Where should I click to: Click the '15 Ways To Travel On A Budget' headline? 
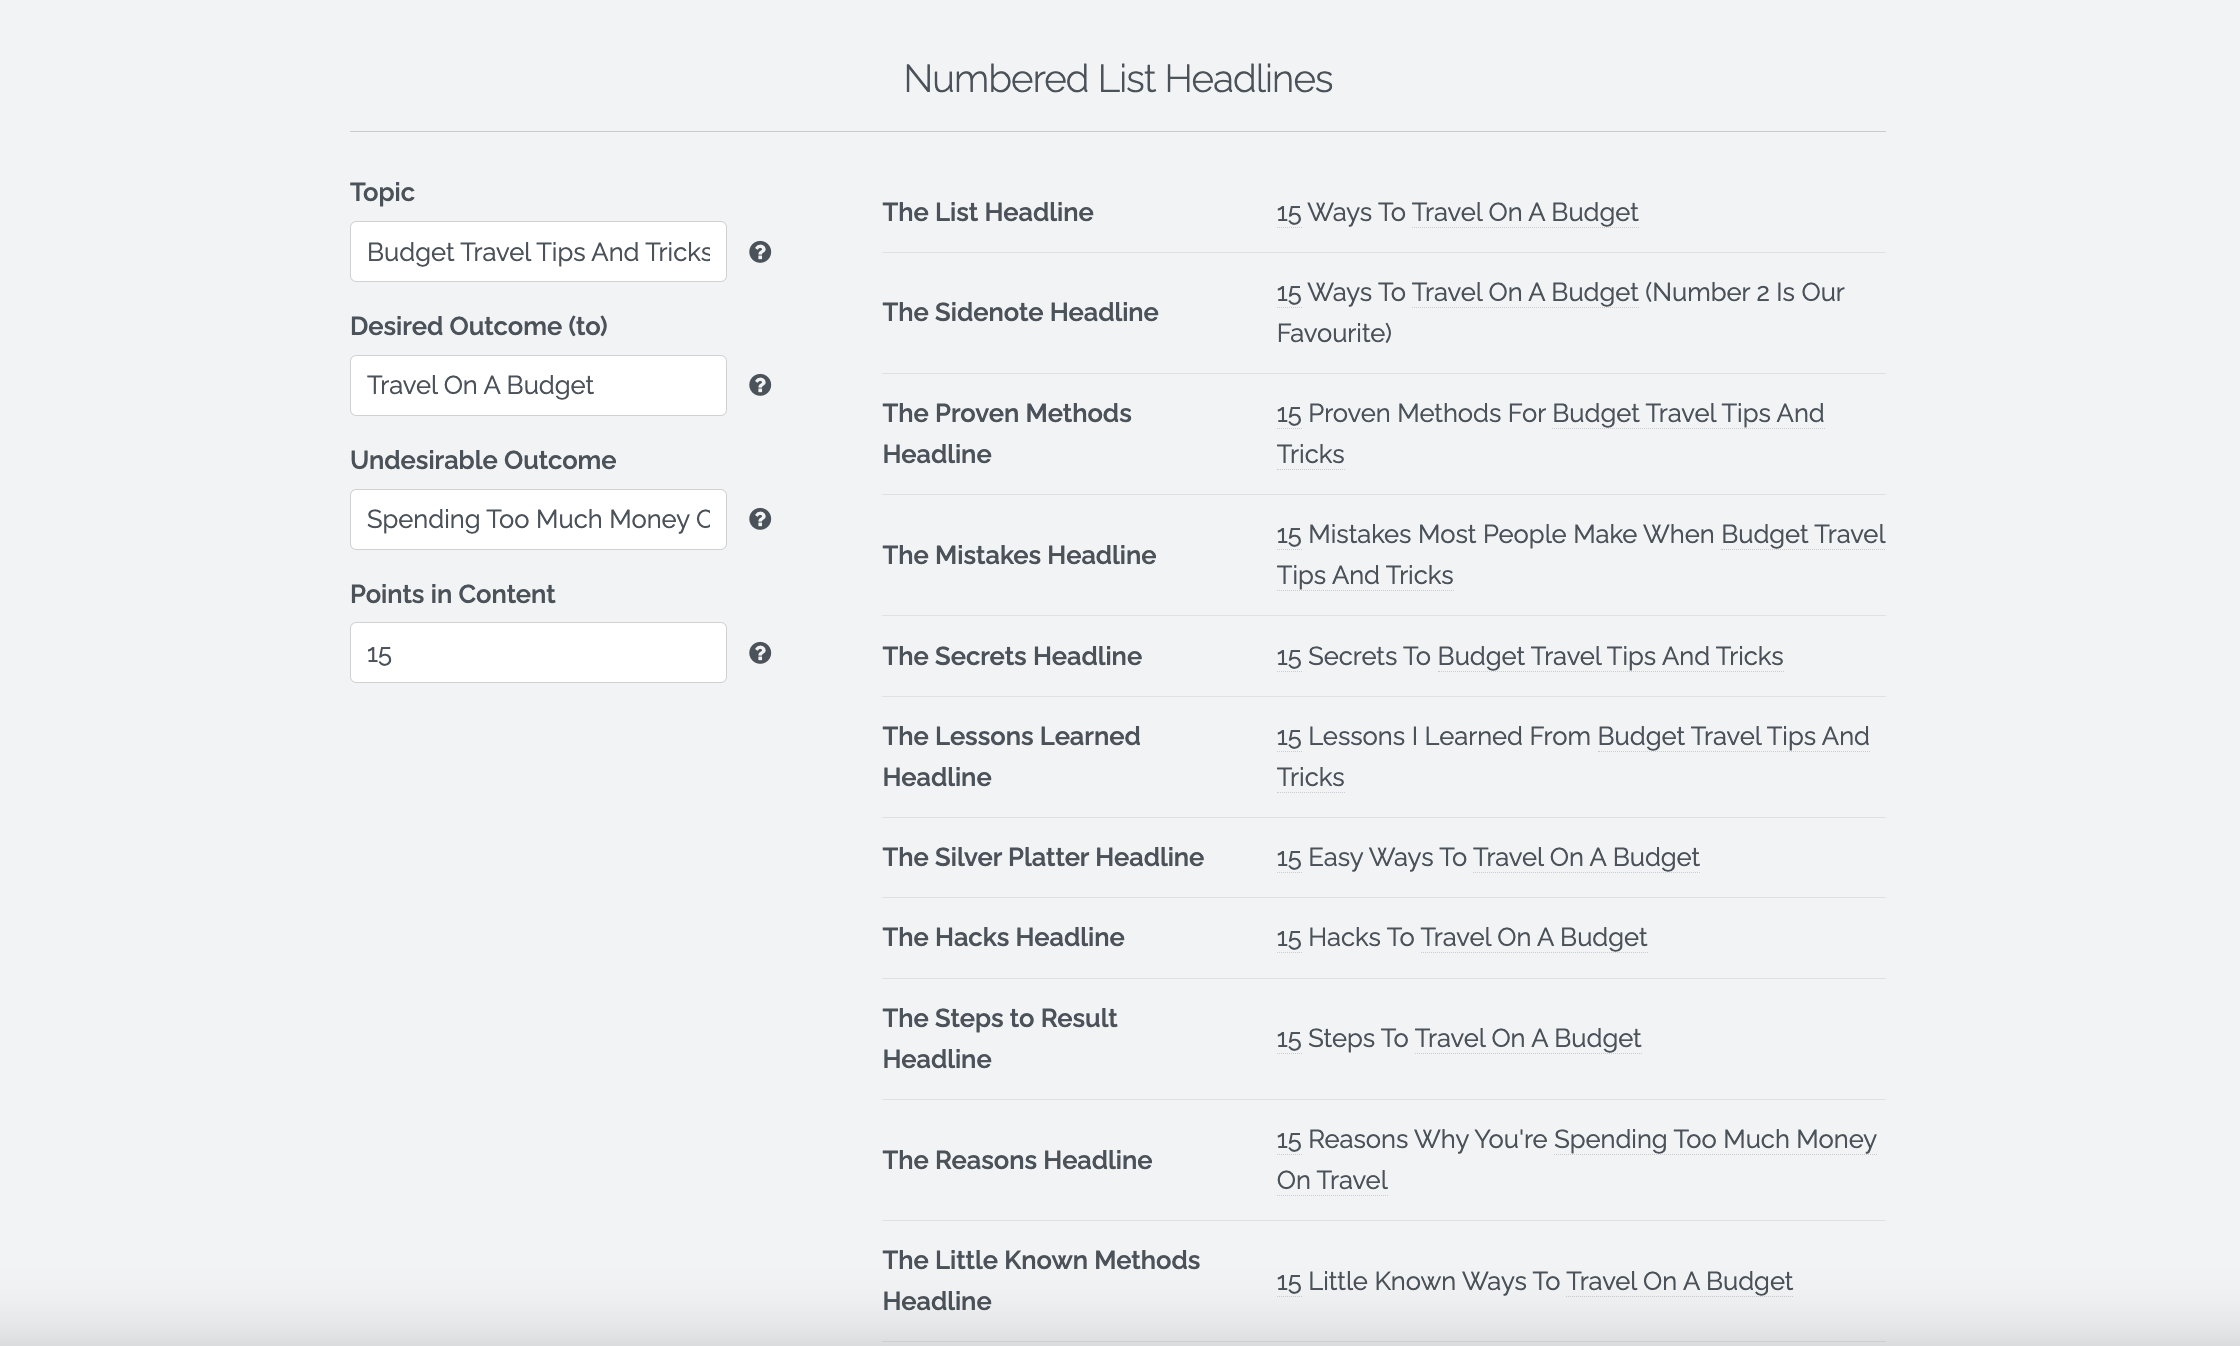[x=1456, y=212]
